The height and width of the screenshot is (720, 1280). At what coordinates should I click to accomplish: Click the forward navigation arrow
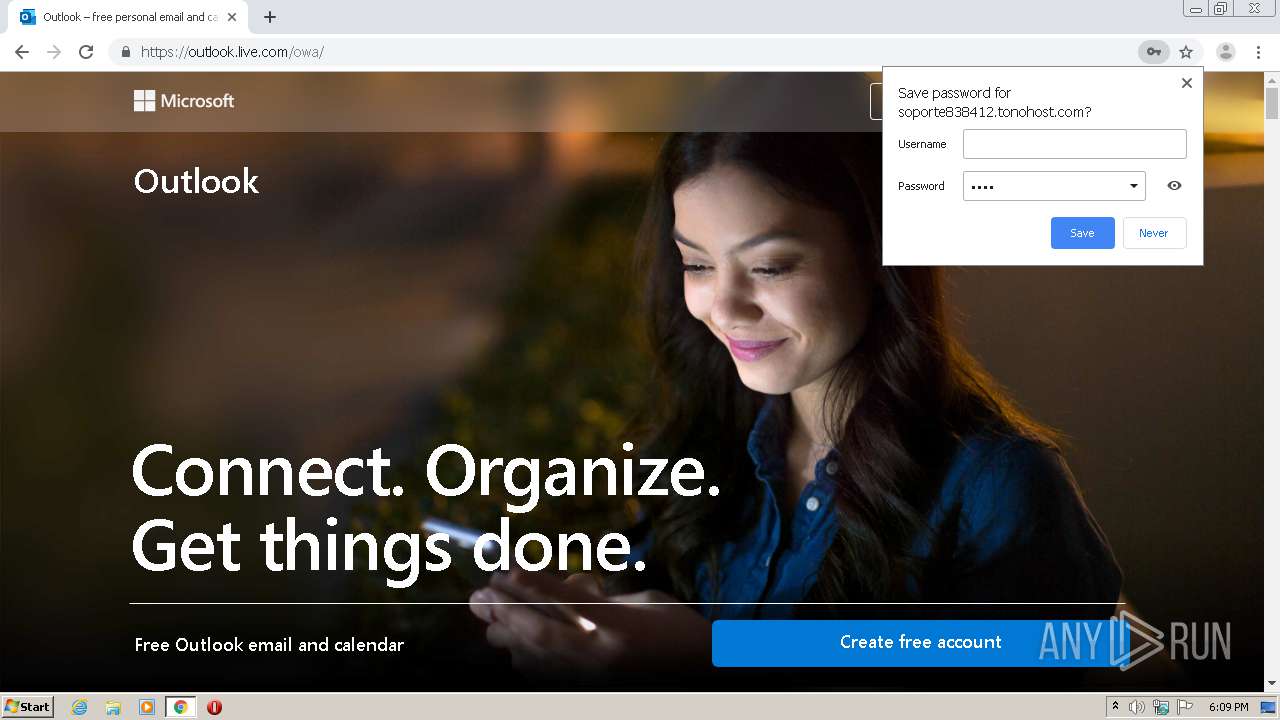click(x=54, y=52)
